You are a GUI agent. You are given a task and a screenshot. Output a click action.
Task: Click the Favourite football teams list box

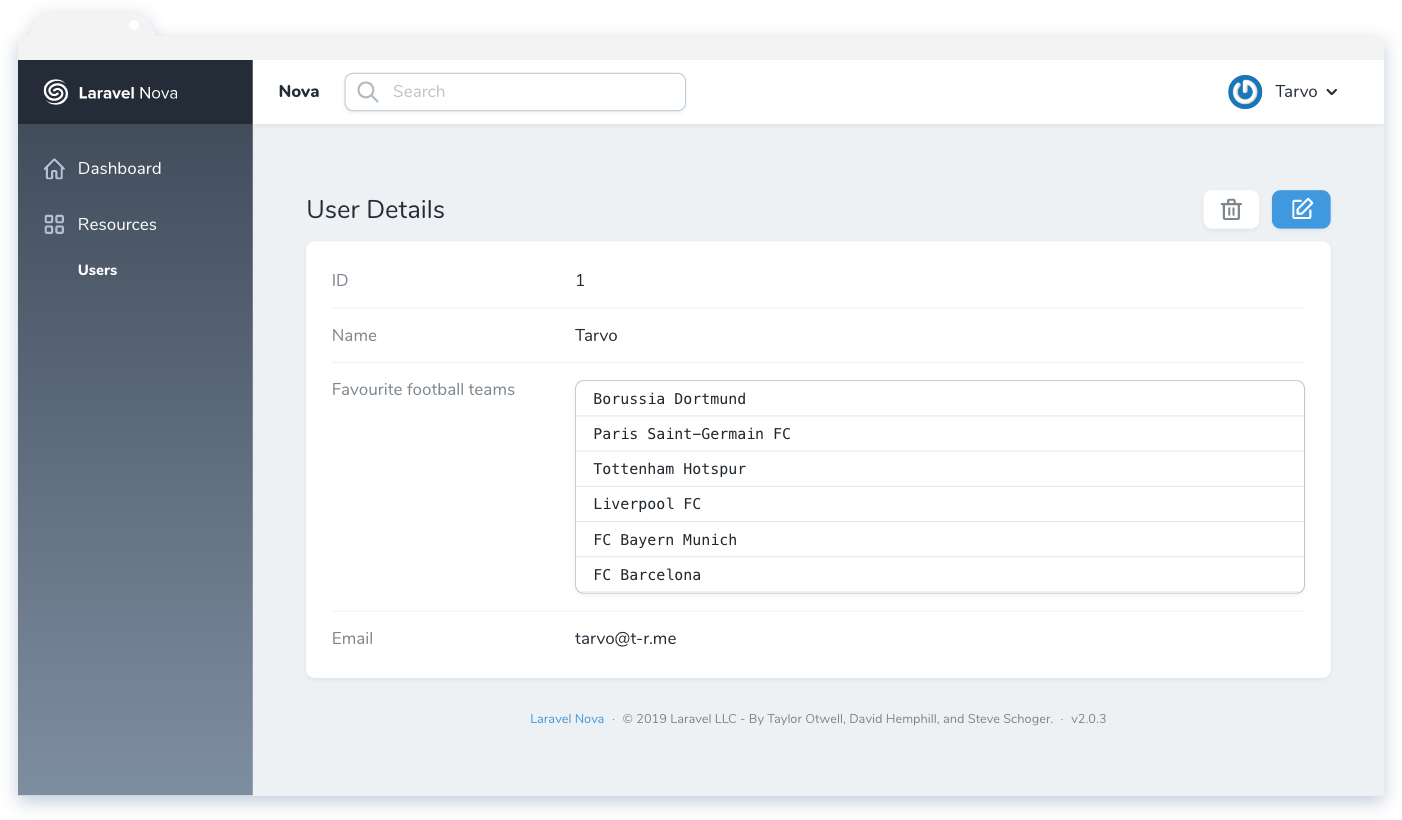(939, 486)
